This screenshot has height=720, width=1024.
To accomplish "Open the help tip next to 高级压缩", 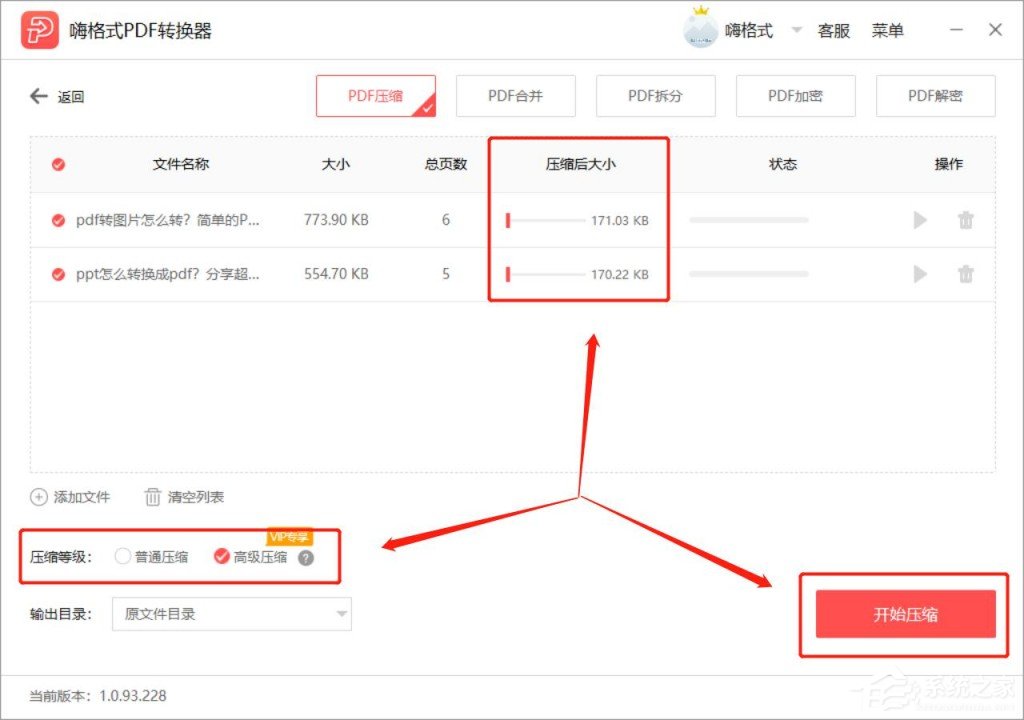I will pos(307,557).
